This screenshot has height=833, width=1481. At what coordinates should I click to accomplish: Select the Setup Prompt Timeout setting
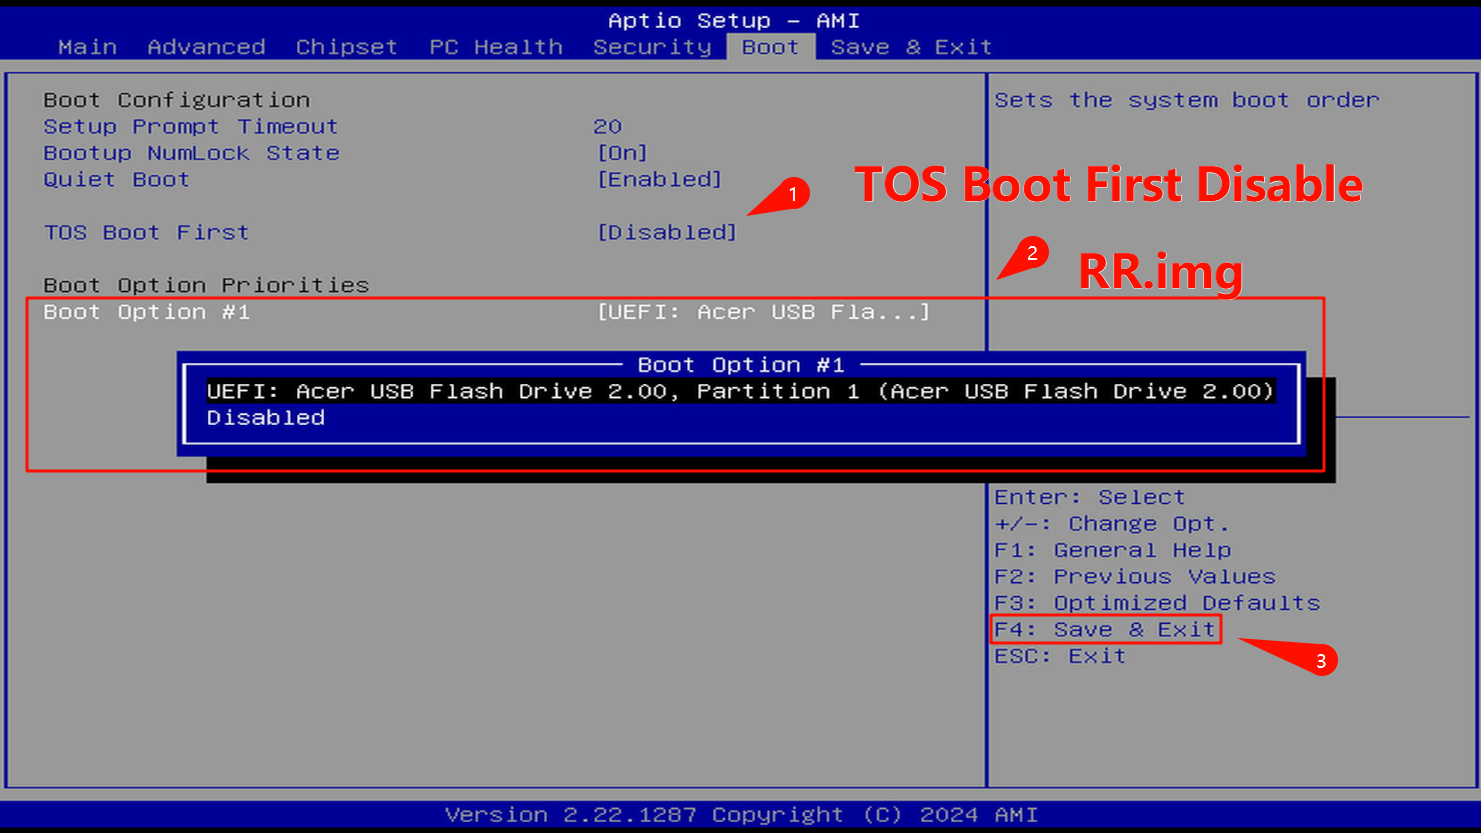(190, 127)
